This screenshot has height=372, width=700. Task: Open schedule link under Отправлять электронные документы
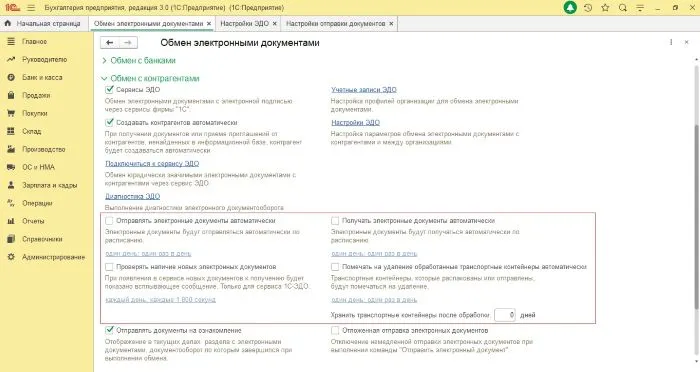[x=148, y=253]
